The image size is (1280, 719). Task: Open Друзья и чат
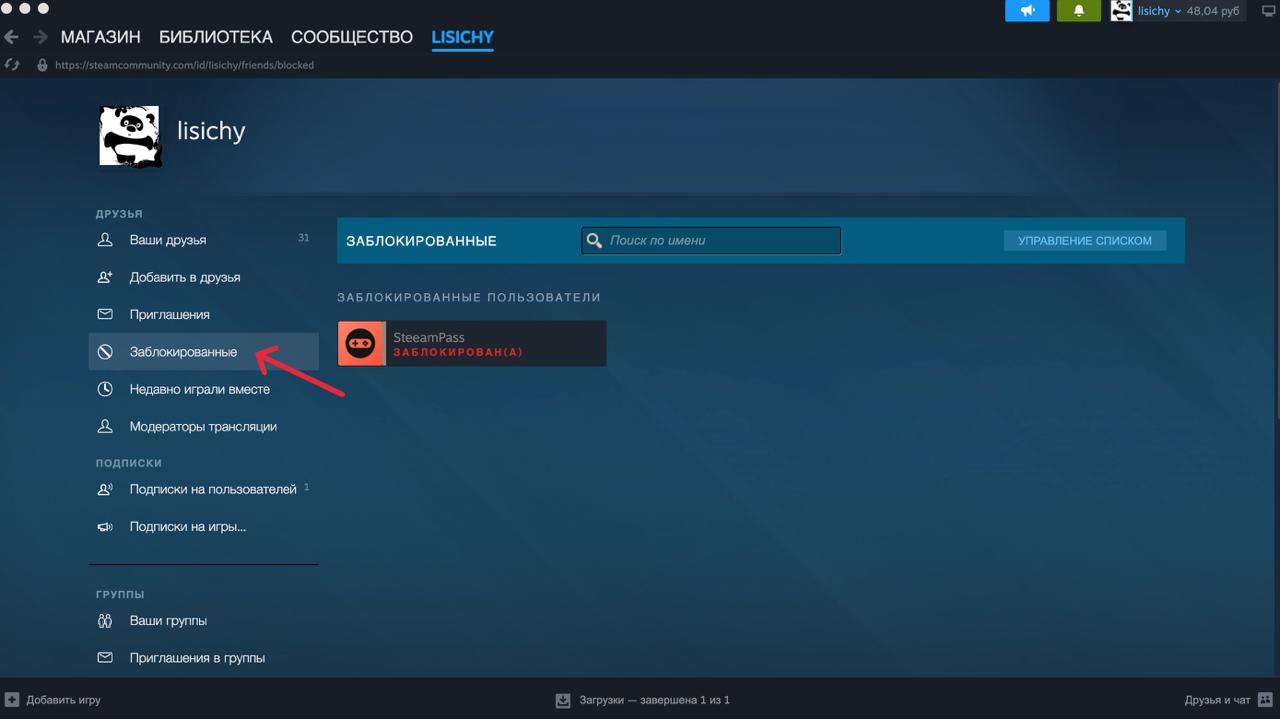(x=1217, y=700)
